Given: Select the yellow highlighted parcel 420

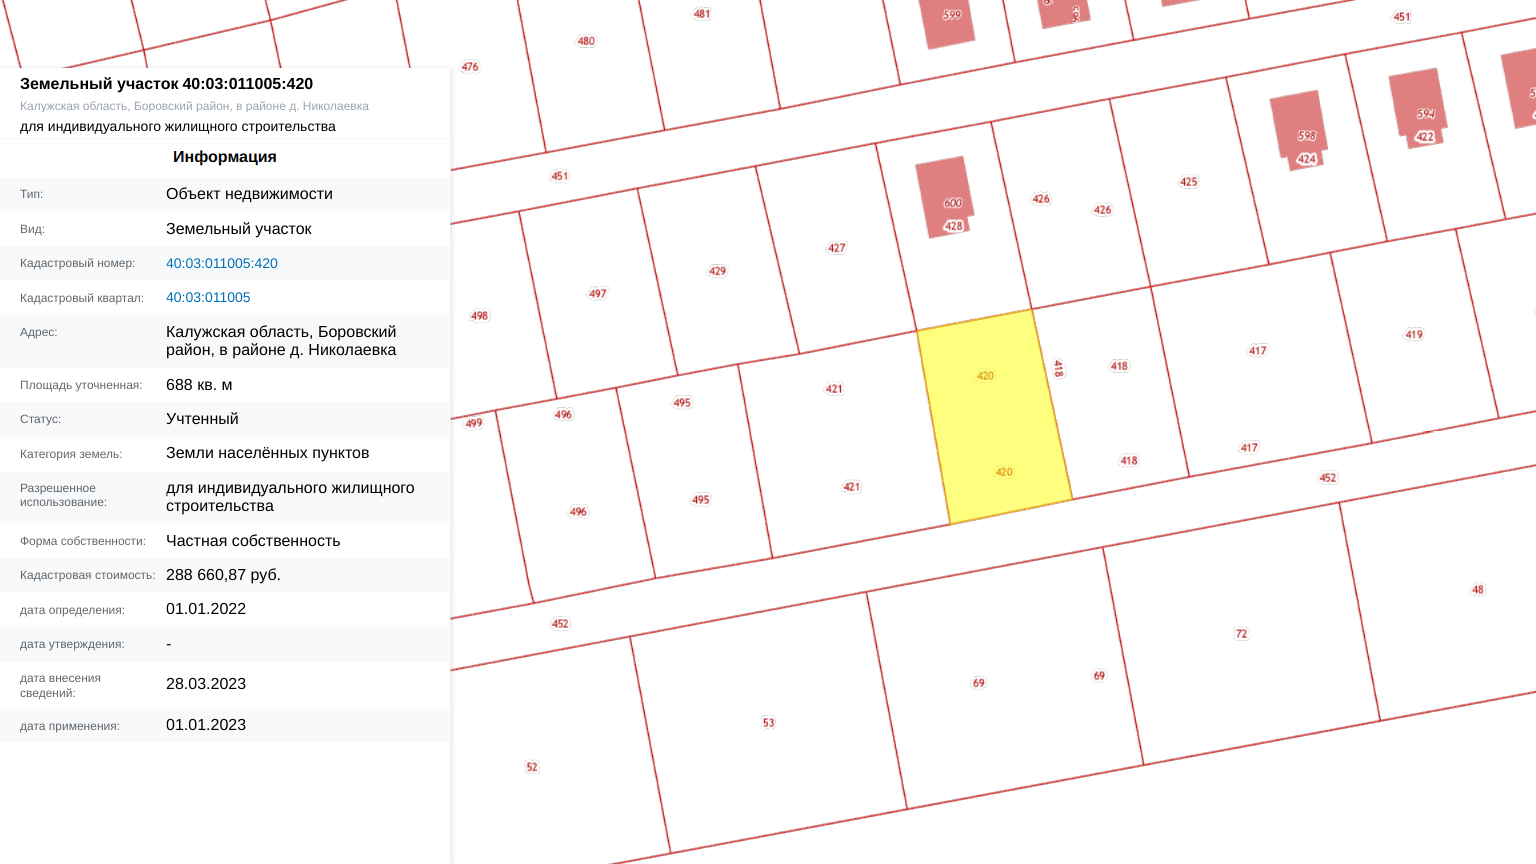Looking at the screenshot, I should pos(994,417).
